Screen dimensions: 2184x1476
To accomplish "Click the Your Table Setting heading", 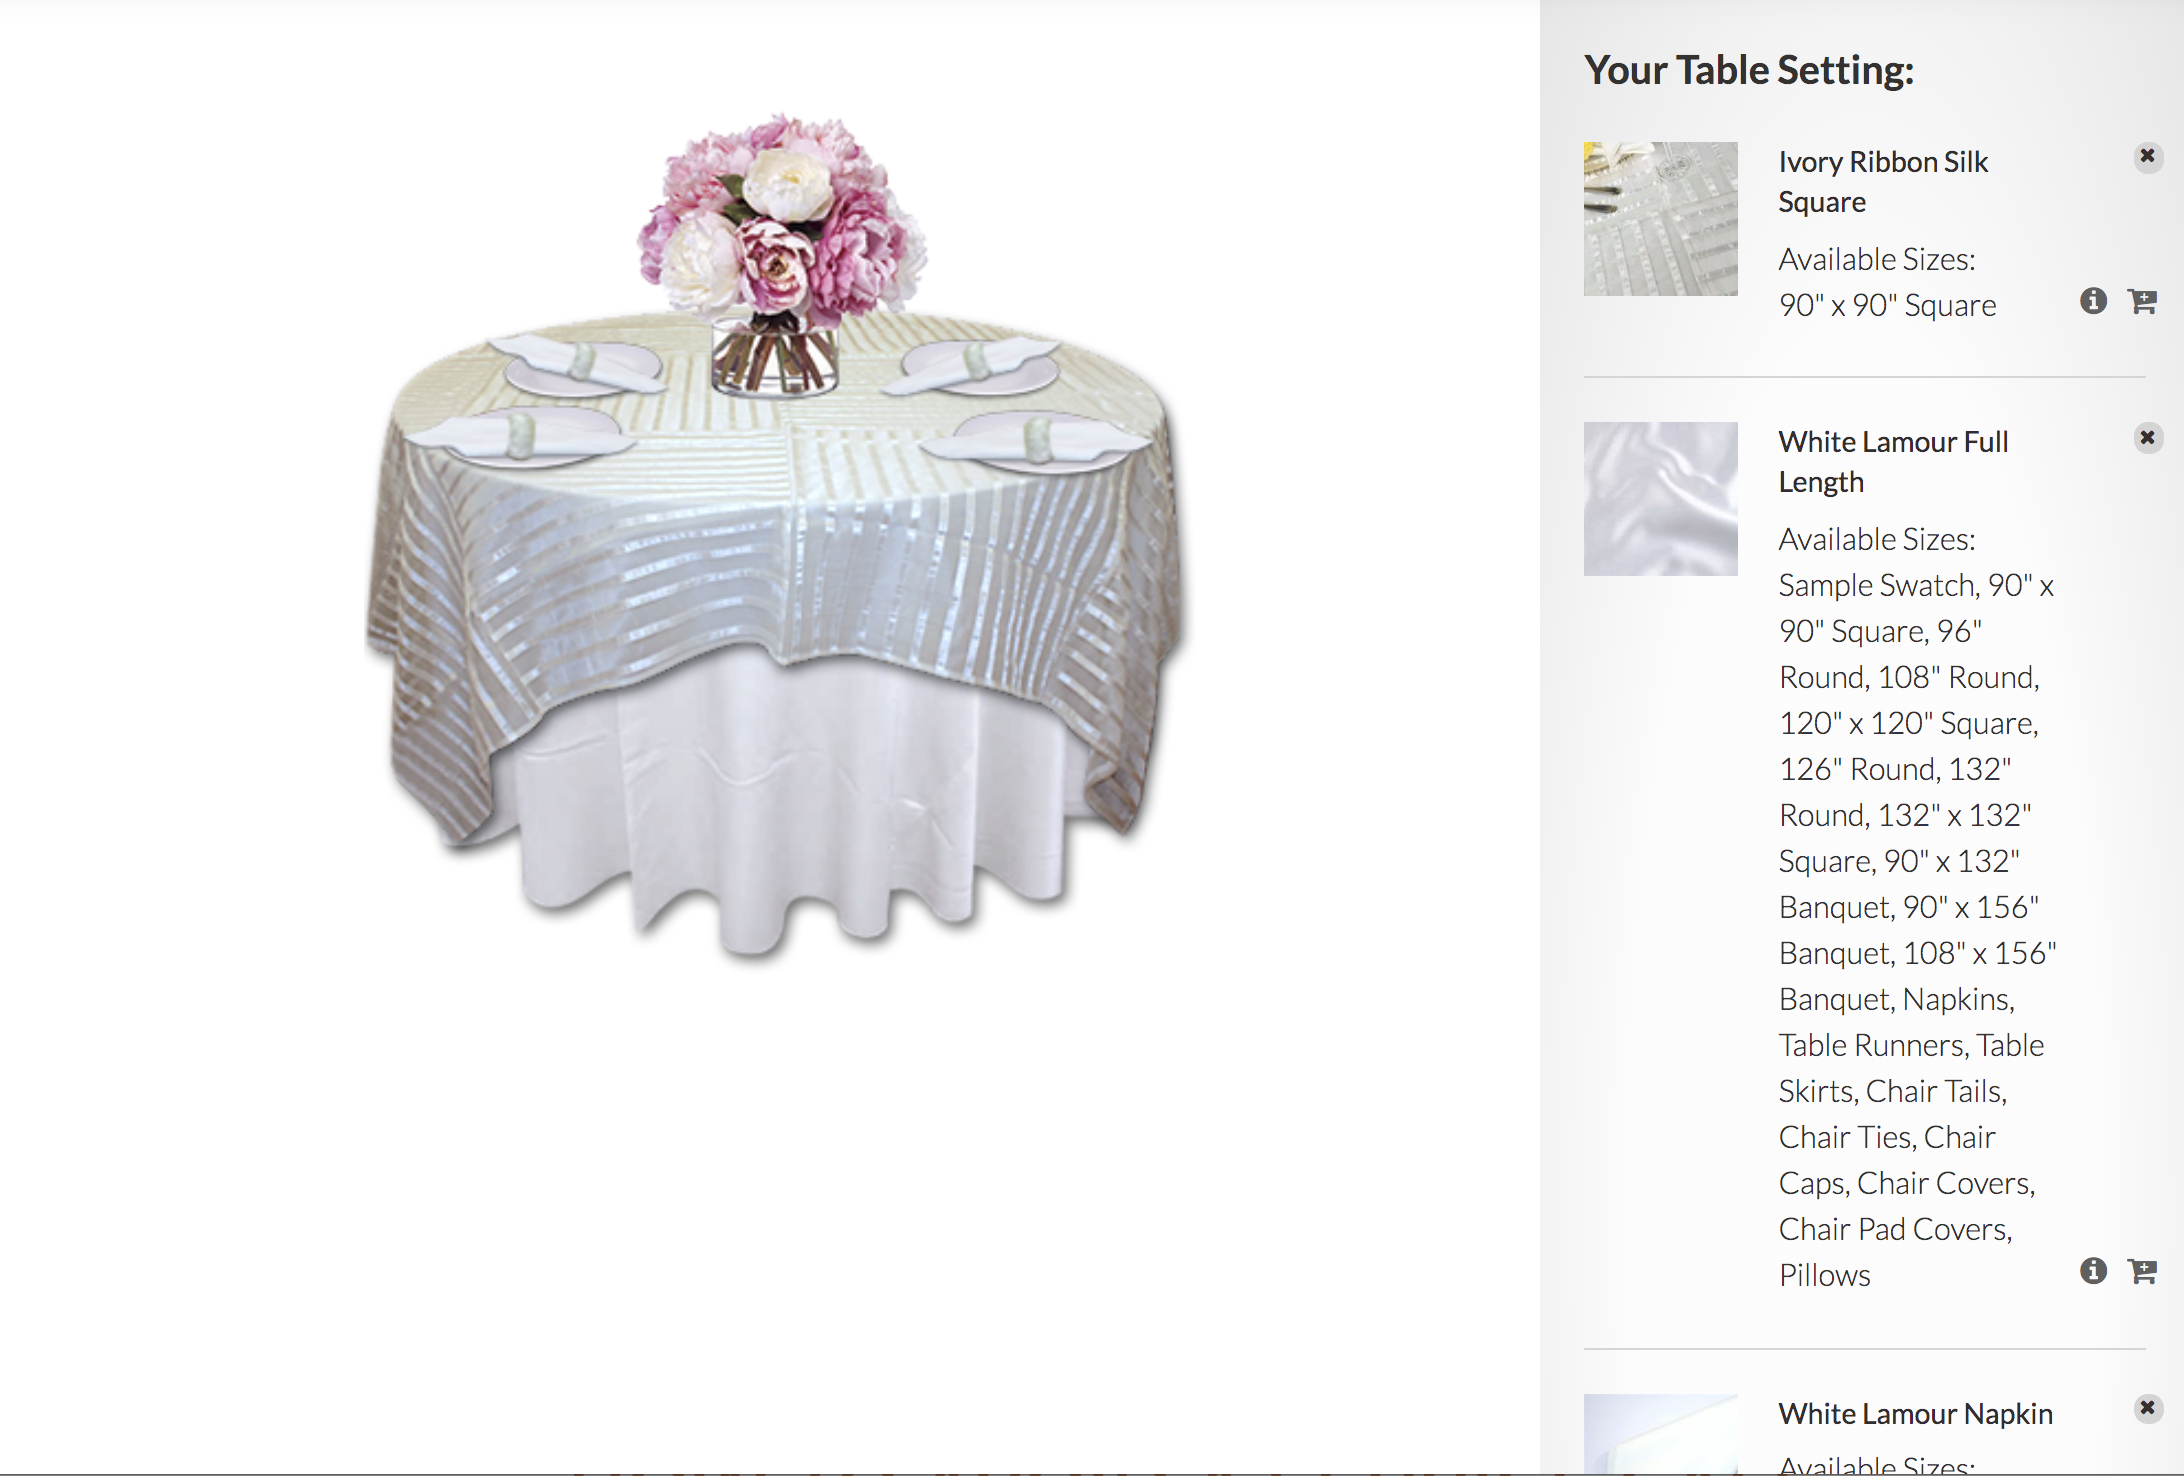I will pyautogui.click(x=1749, y=70).
